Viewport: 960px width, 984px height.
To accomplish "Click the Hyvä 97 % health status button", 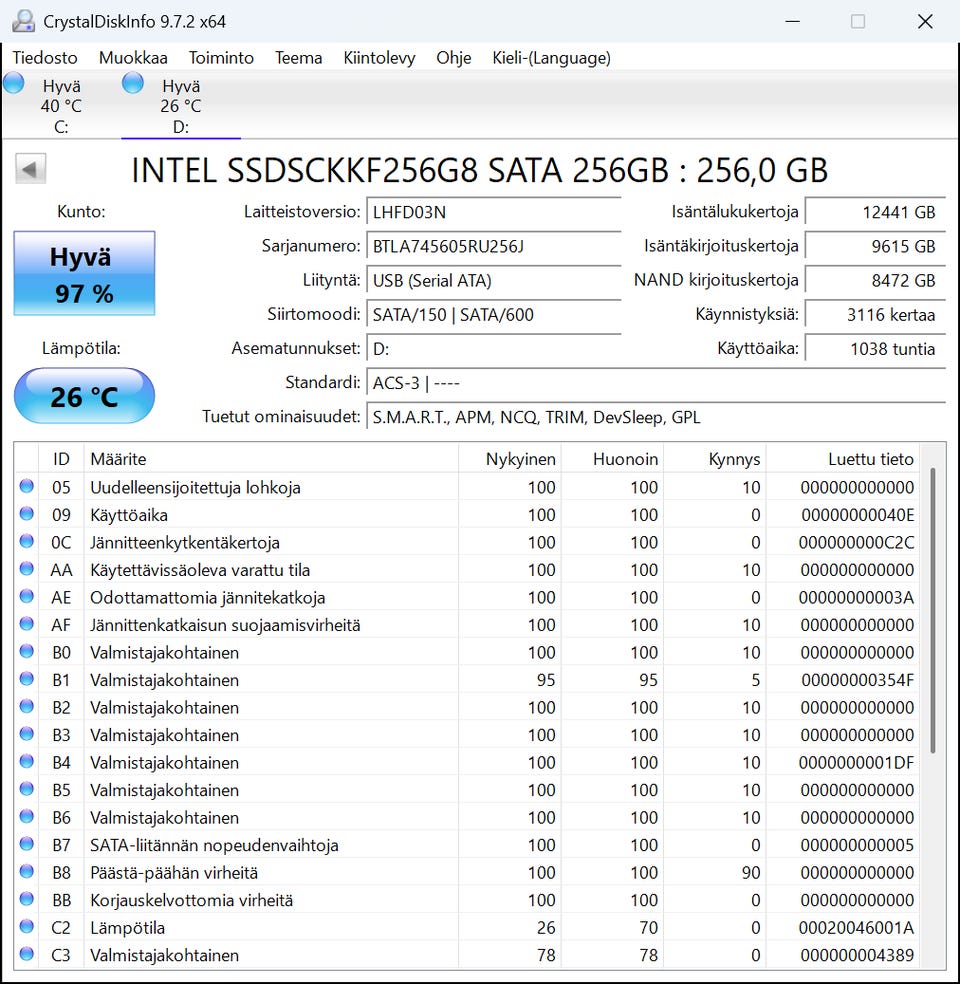I will pos(84,274).
